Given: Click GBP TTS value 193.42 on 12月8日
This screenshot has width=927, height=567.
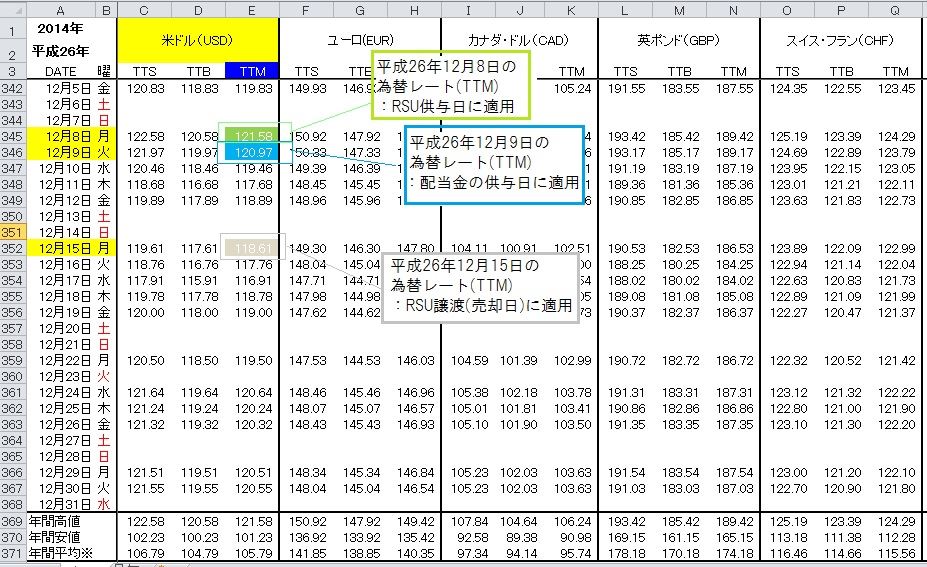Looking at the screenshot, I should 626,137.
